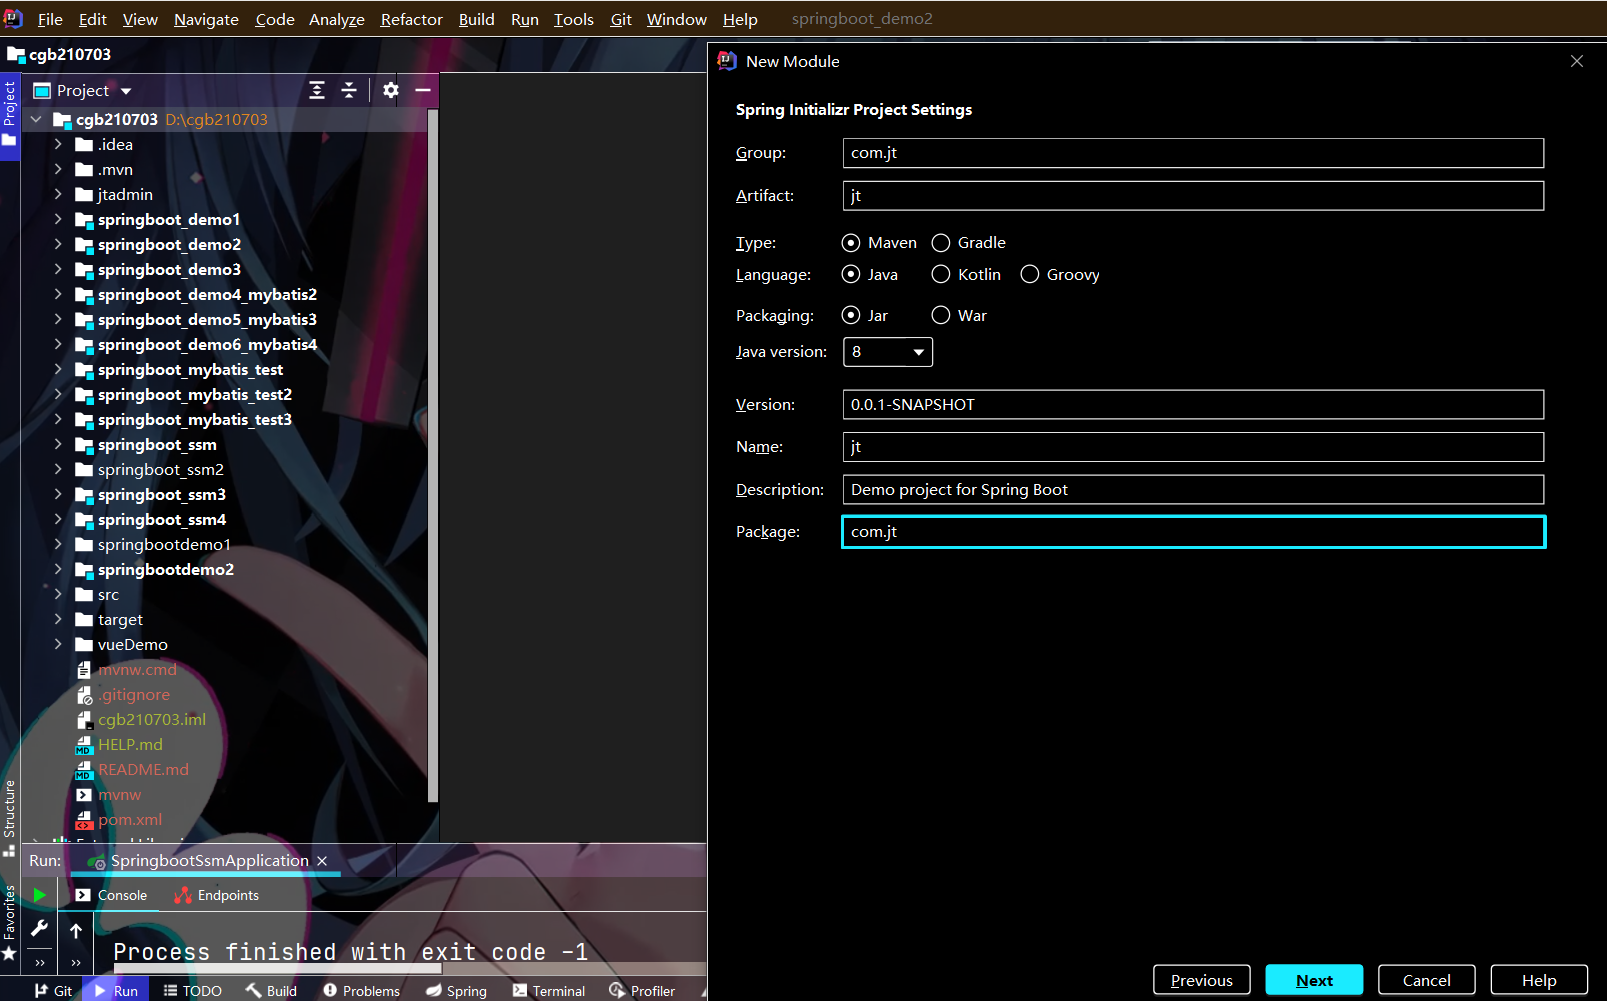Open the Navigate menu

point(206,19)
